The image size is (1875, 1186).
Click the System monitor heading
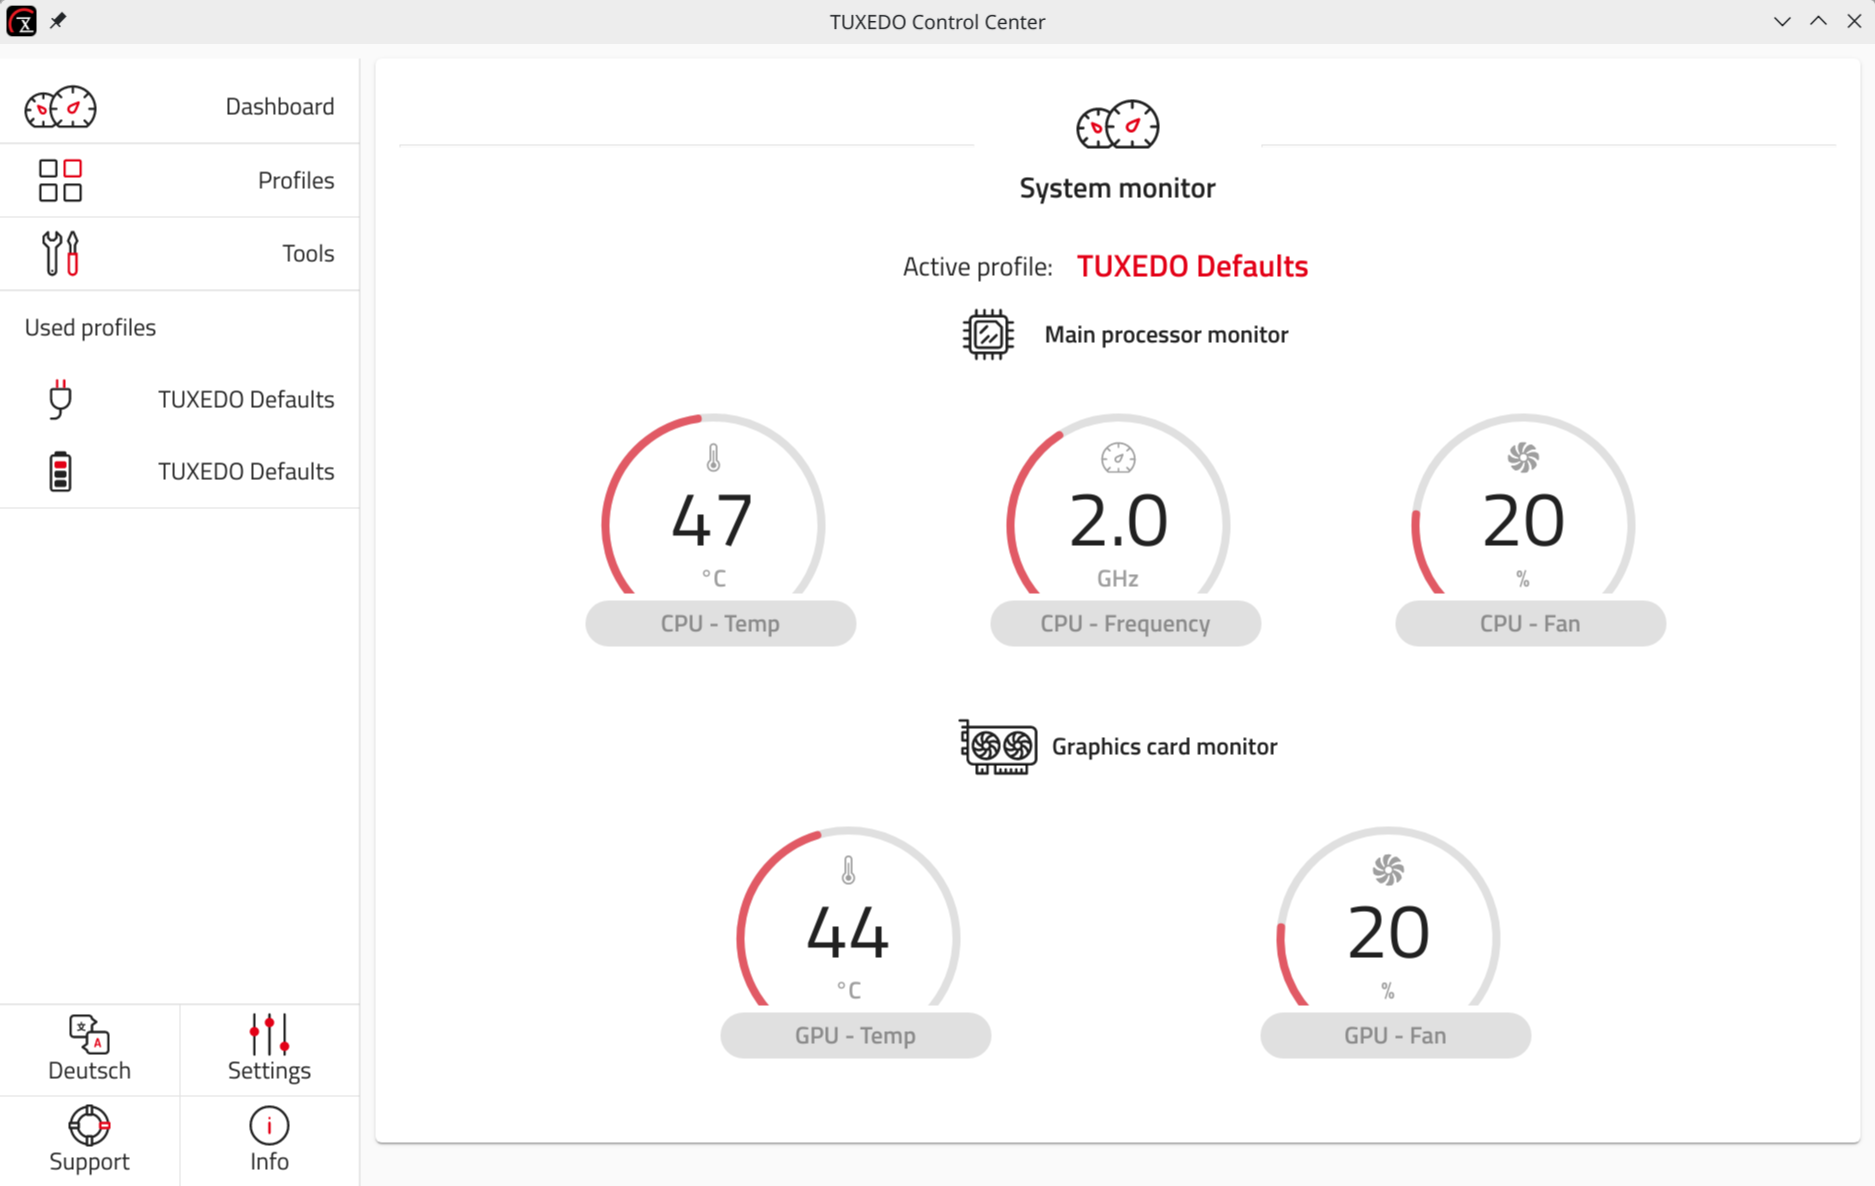coord(1117,188)
